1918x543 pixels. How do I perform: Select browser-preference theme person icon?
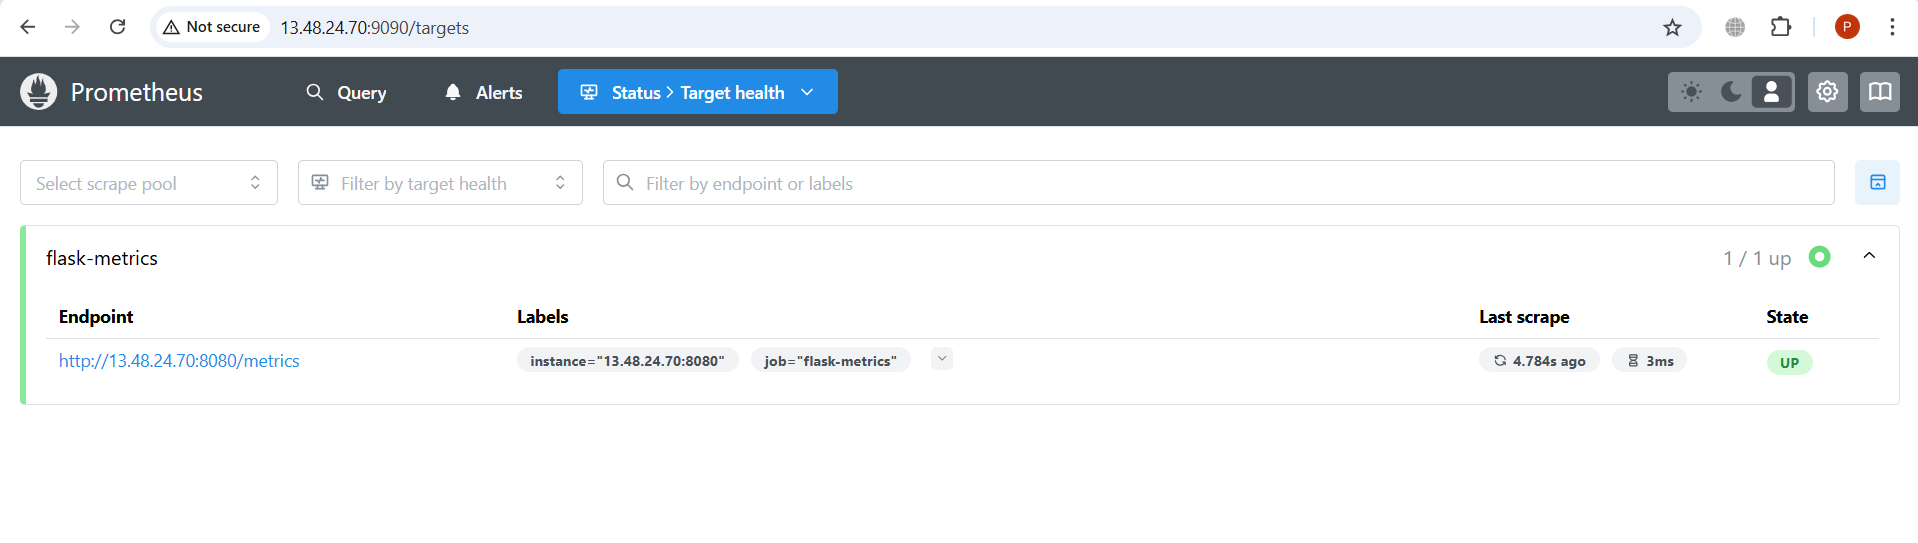click(x=1771, y=92)
